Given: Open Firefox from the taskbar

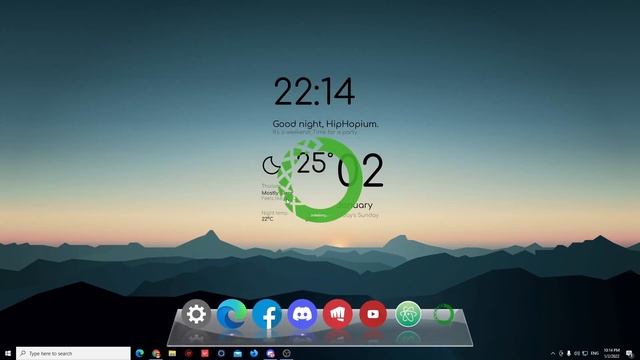Looking at the screenshot, I should click(254, 353).
